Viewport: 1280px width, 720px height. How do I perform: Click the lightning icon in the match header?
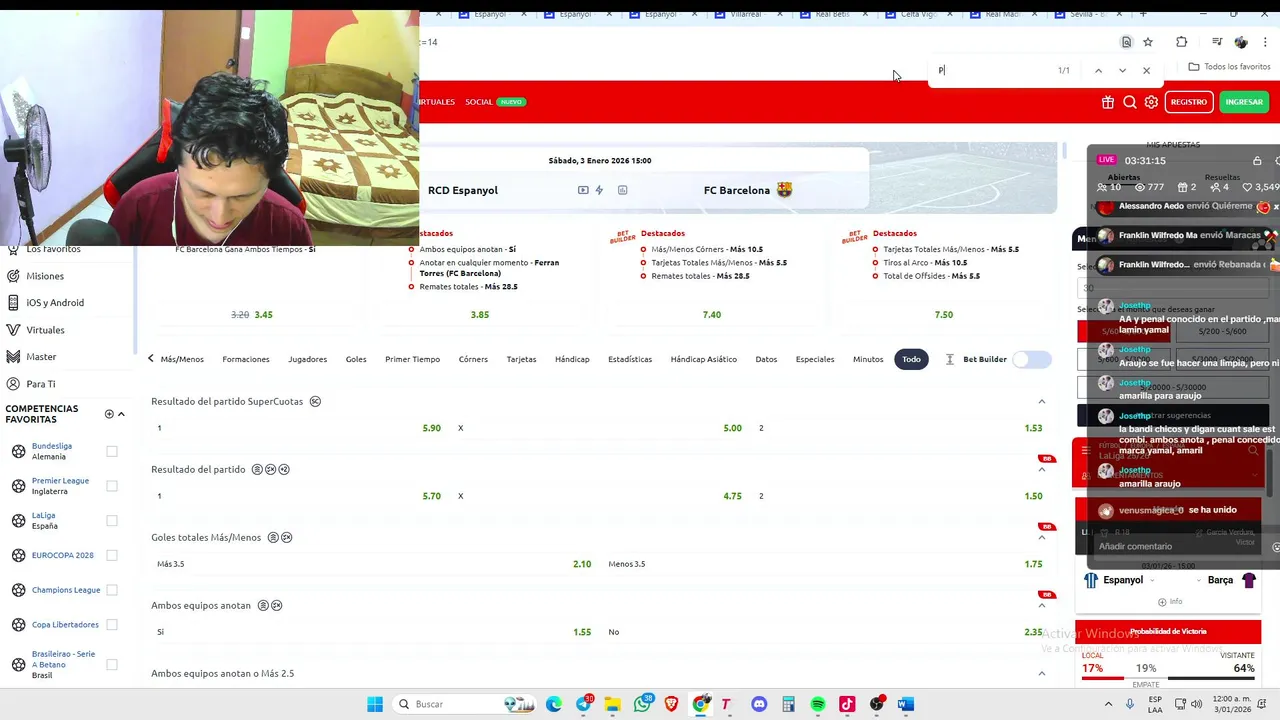(599, 190)
